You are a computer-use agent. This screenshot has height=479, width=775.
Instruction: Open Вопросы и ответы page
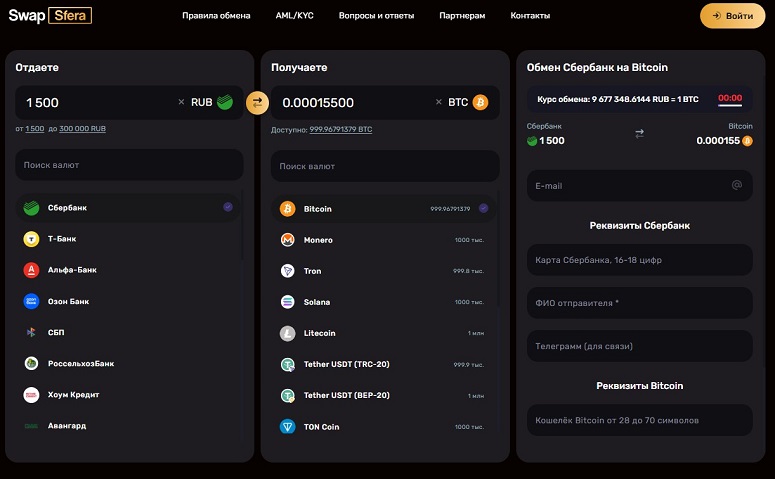click(x=377, y=16)
